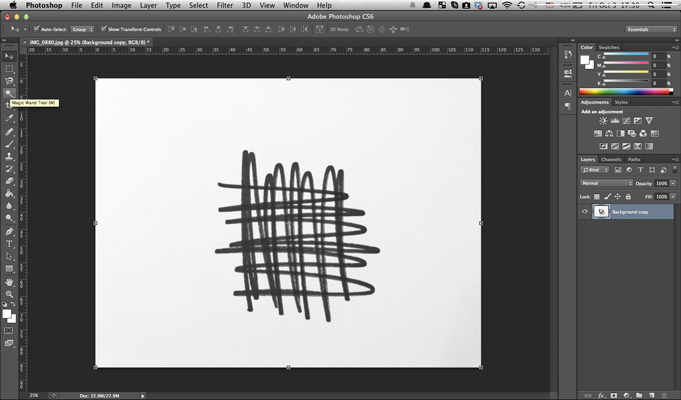Open the Opacity slider dropdown
Viewport: 681px width, 400px height.
[x=673, y=183]
